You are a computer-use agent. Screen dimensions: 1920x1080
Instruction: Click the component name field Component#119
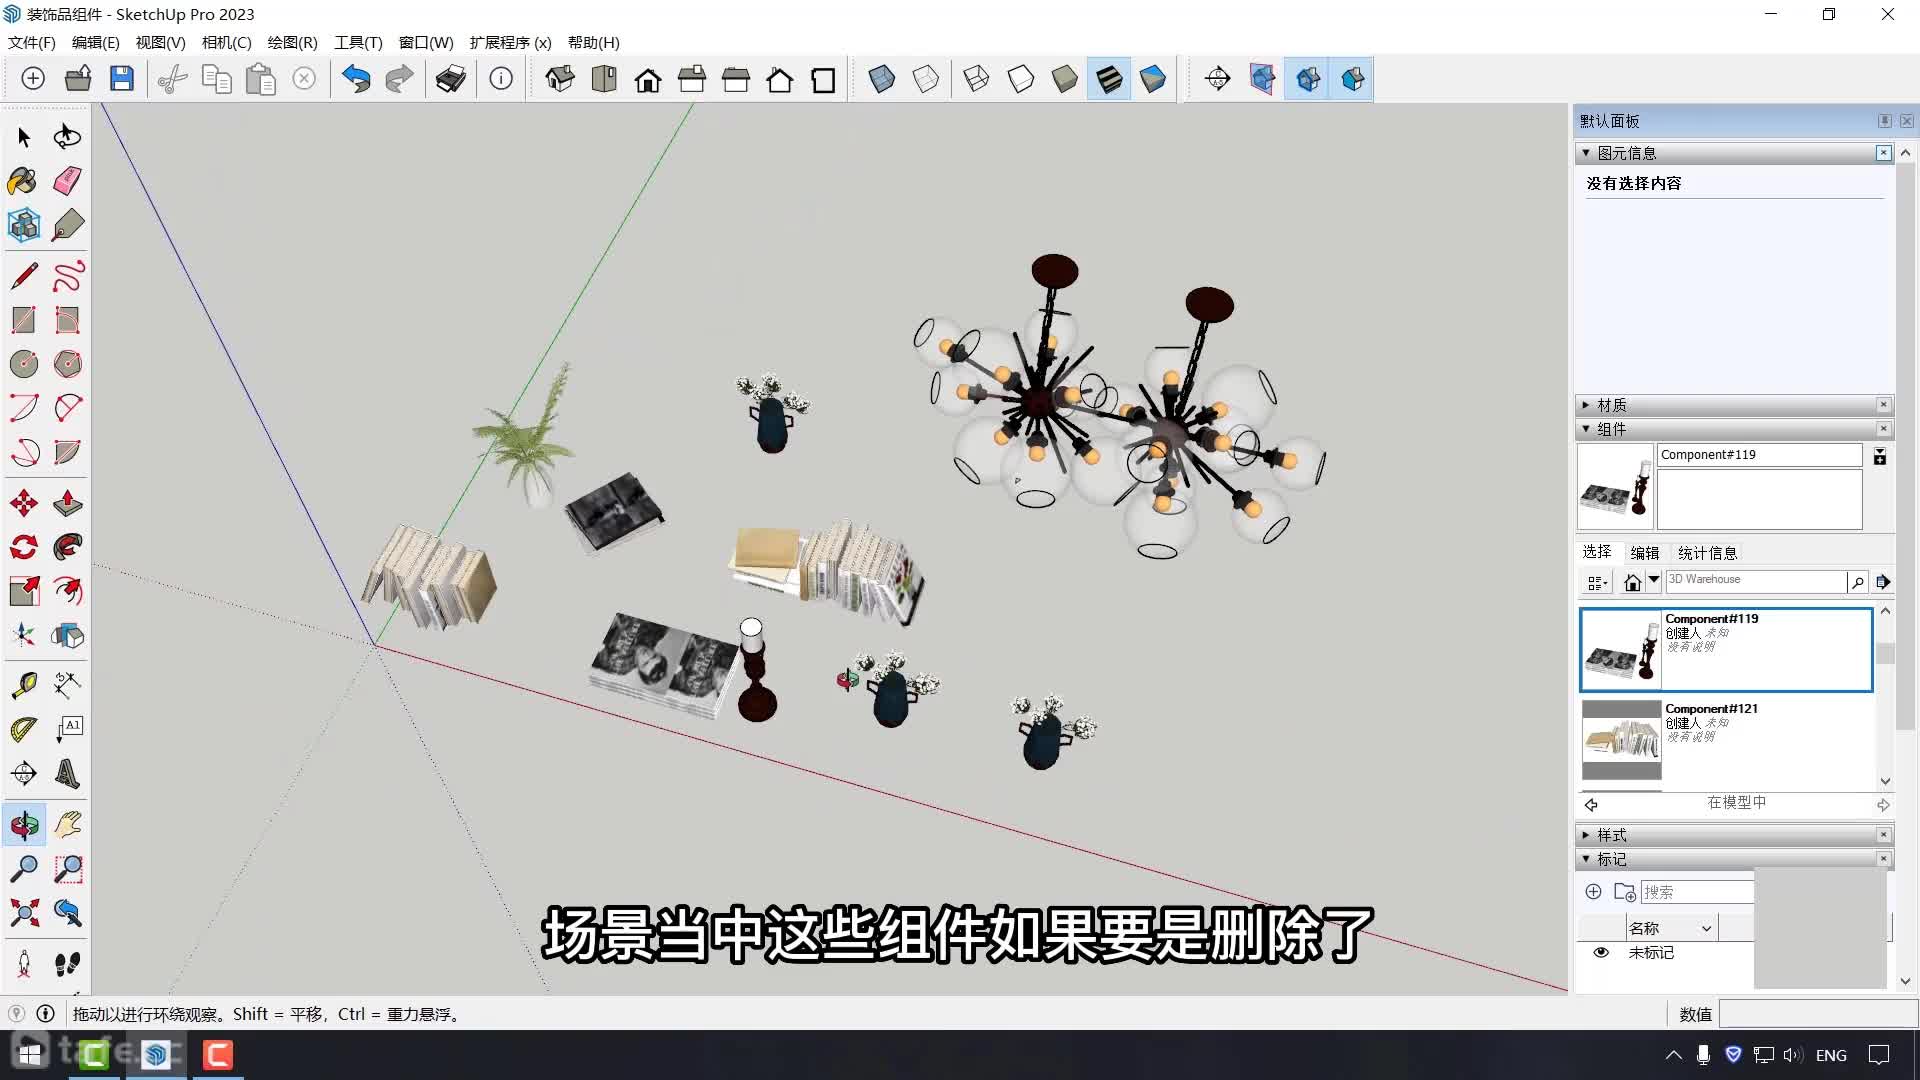pyautogui.click(x=1759, y=455)
